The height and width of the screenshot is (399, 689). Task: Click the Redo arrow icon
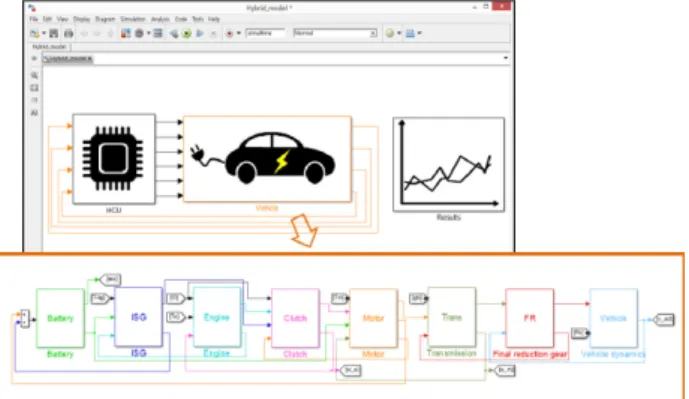pos(97,33)
